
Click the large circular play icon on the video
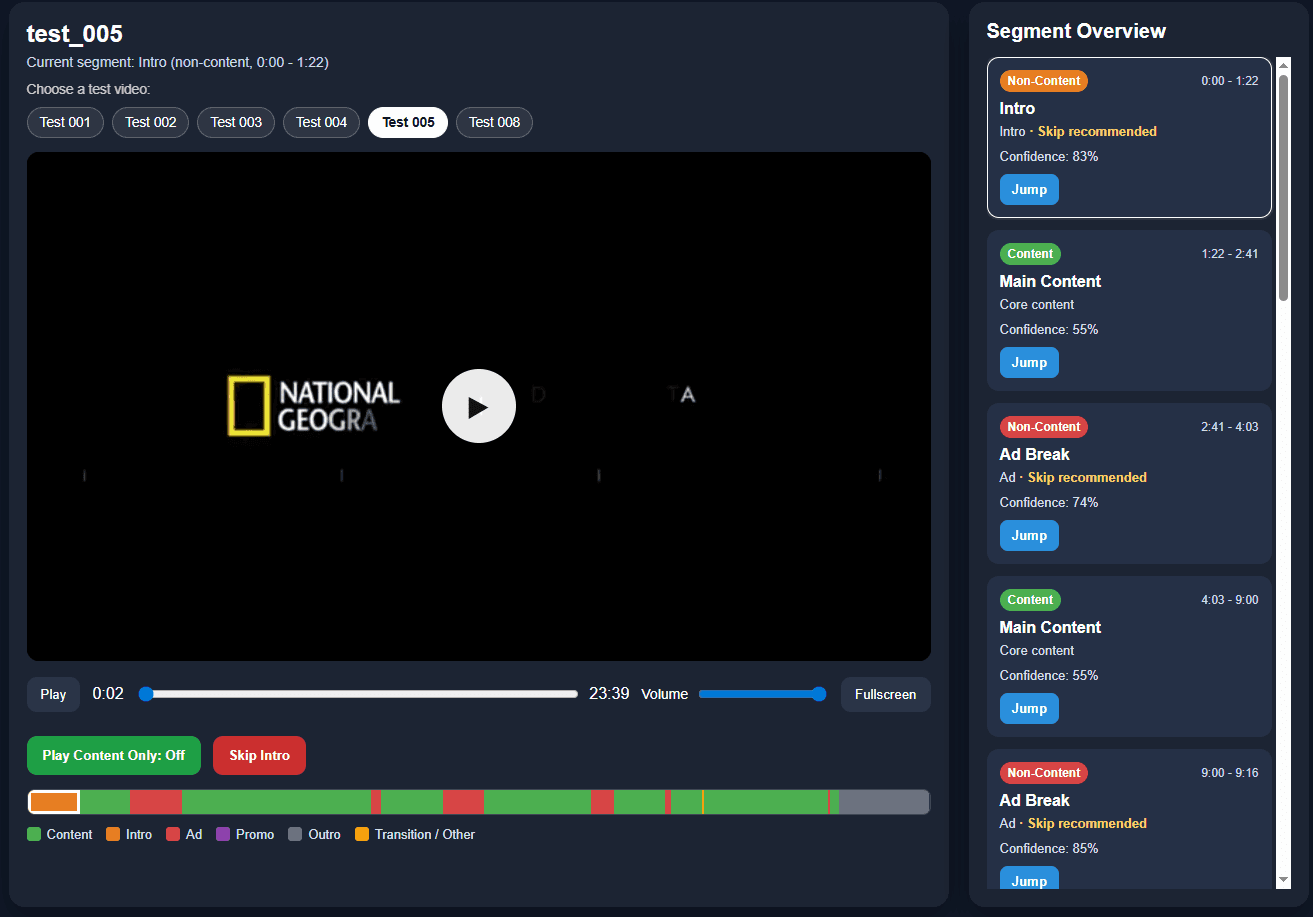pyautogui.click(x=479, y=406)
